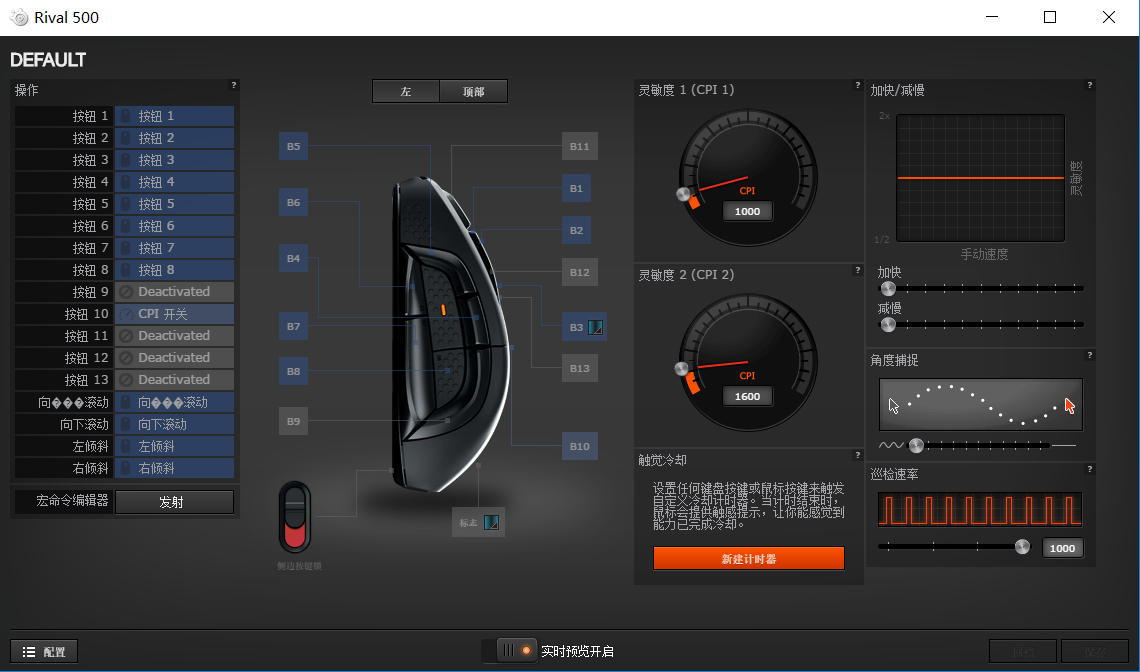This screenshot has height=672, width=1140.
Task: Open the 按钮 13 Deactivated assignment
Action: tap(174, 380)
